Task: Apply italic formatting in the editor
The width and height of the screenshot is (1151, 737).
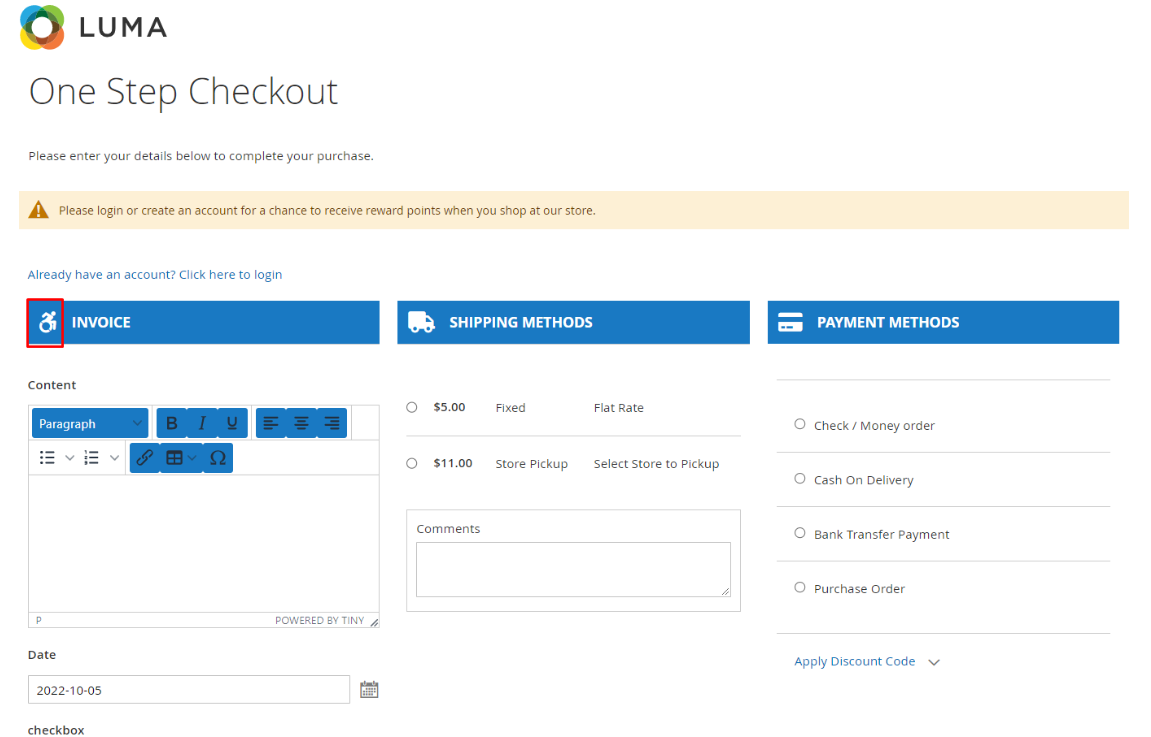Action: point(202,424)
